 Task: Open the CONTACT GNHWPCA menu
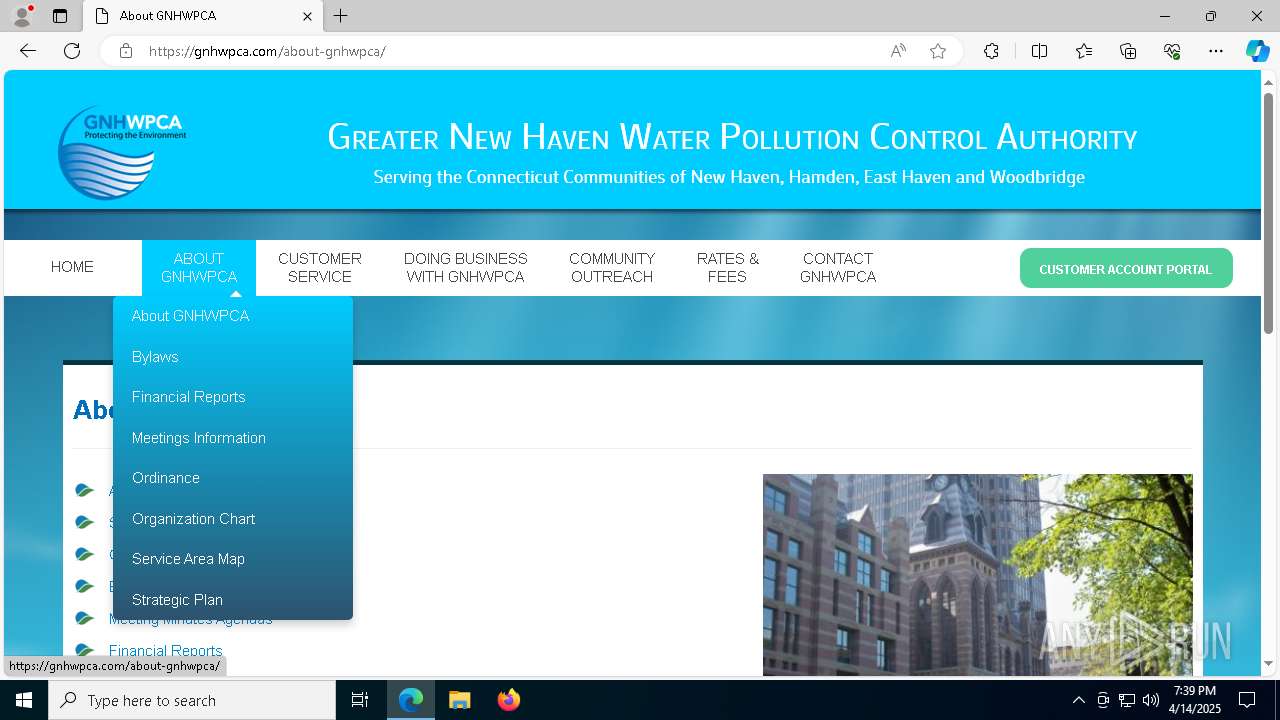tap(838, 268)
